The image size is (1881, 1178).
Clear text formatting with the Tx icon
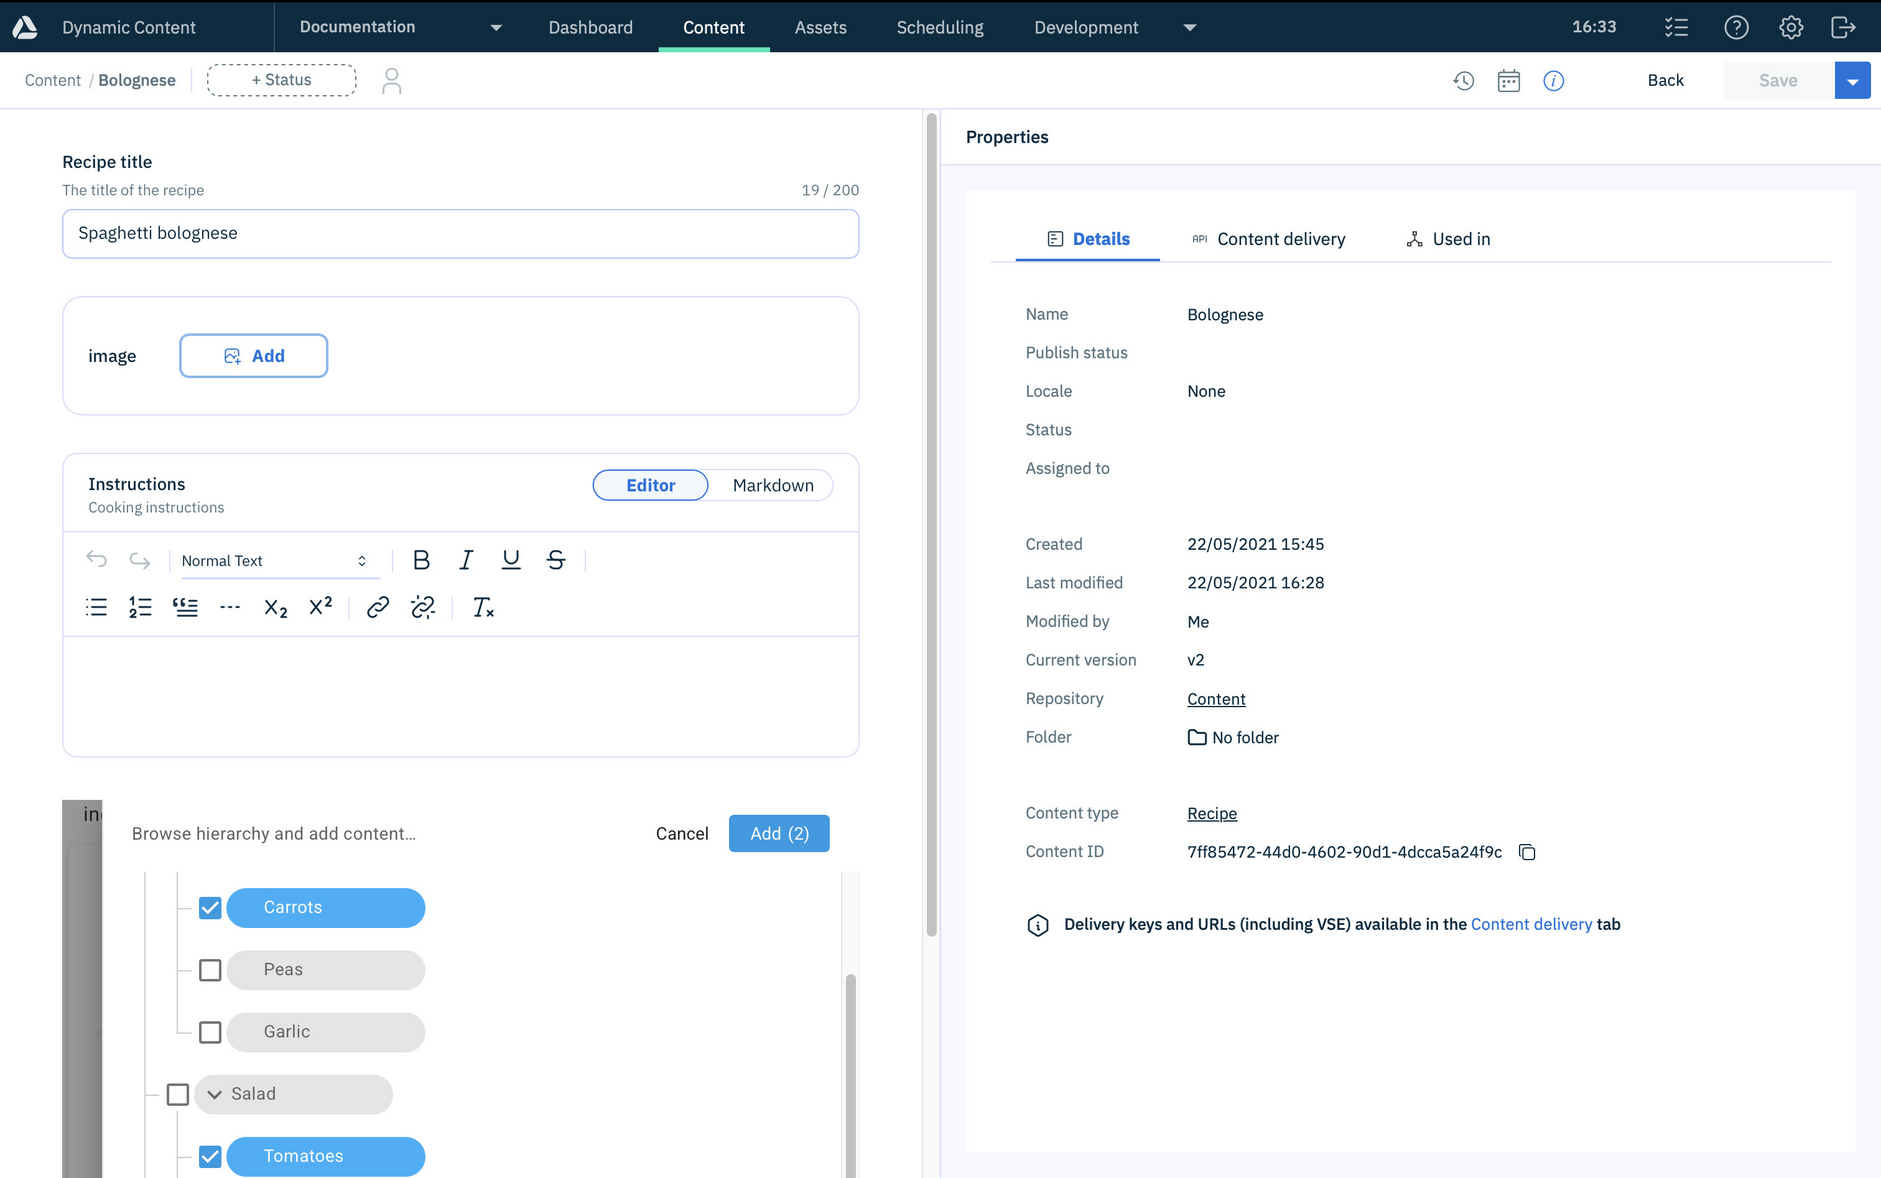[x=483, y=607]
